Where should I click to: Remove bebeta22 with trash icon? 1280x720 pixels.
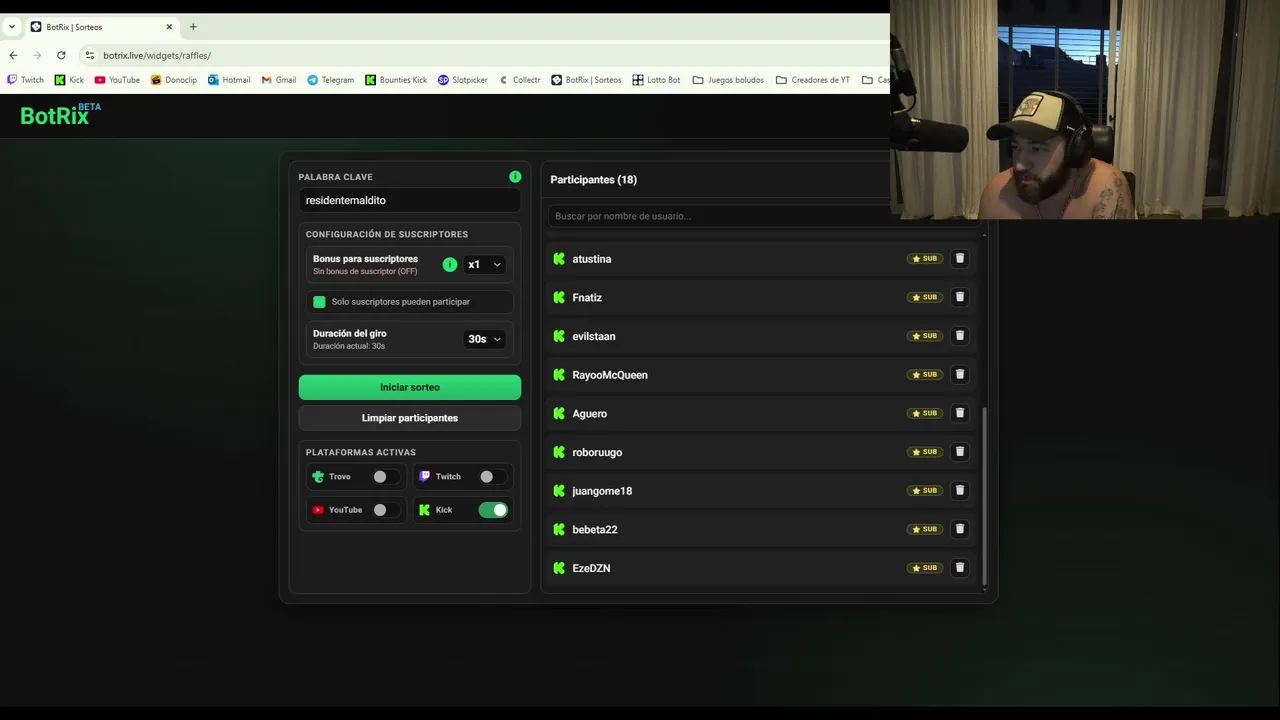coord(959,529)
